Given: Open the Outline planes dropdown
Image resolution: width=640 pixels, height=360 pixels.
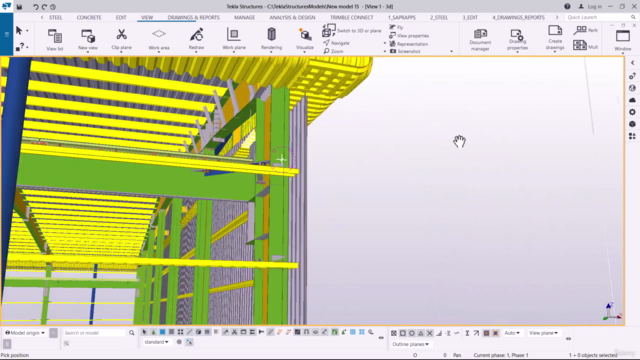Looking at the screenshot, I should tap(411, 344).
